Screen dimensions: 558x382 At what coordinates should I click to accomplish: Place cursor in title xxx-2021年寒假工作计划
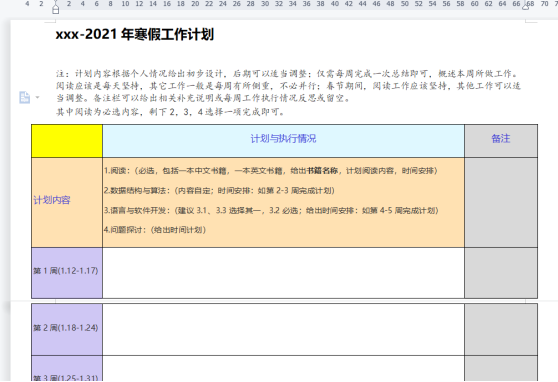(x=135, y=35)
